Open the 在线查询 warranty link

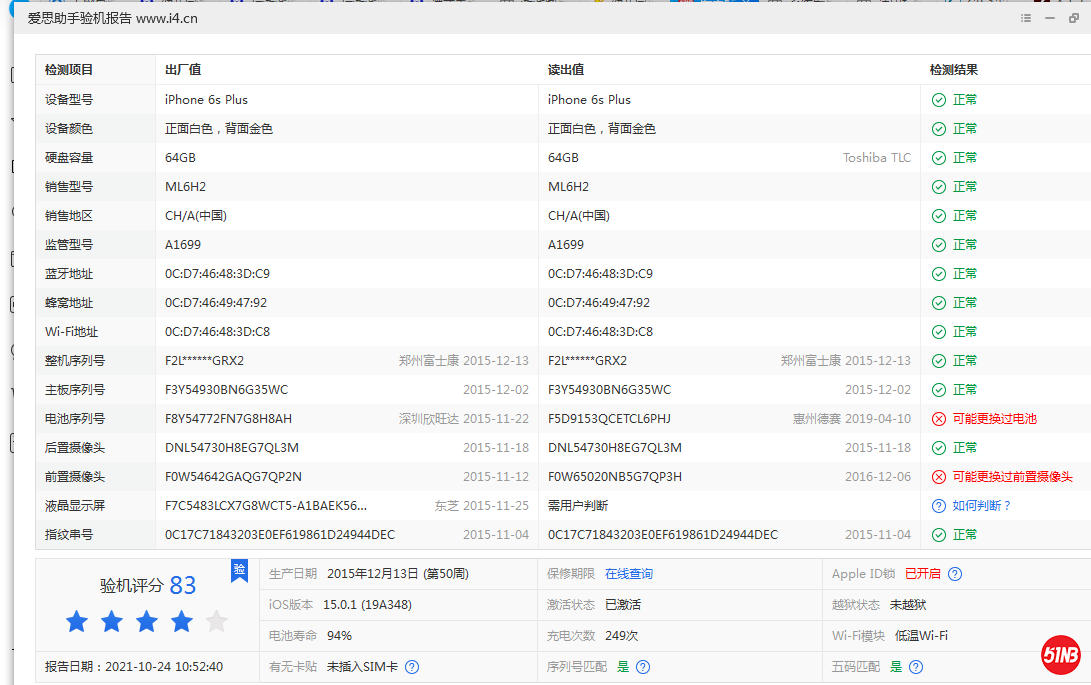point(628,574)
